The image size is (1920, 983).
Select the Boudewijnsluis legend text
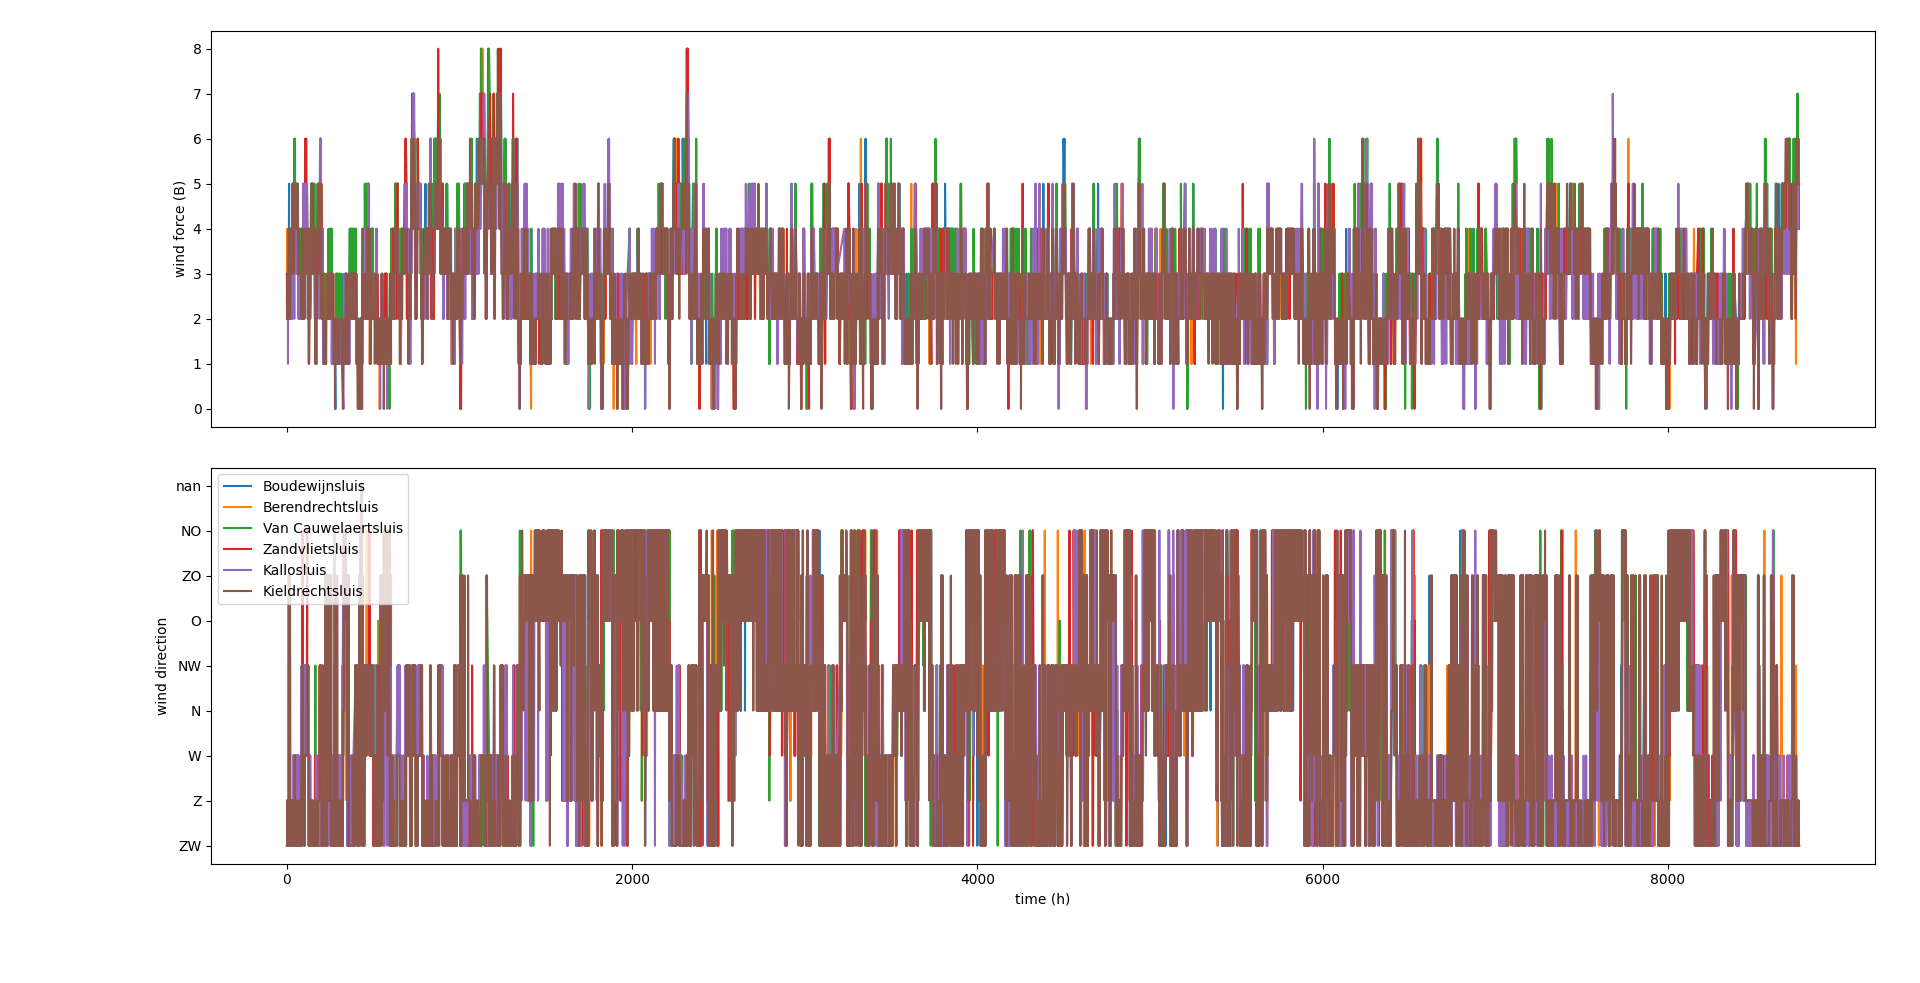313,487
